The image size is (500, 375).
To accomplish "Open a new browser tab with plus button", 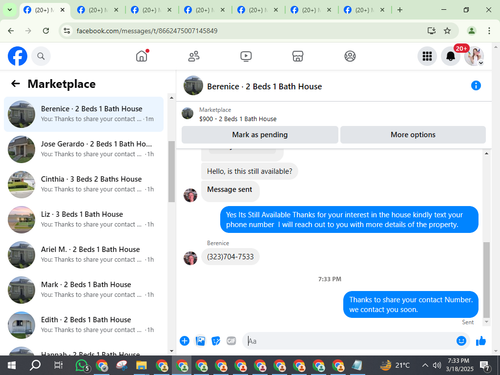I will (x=400, y=10).
